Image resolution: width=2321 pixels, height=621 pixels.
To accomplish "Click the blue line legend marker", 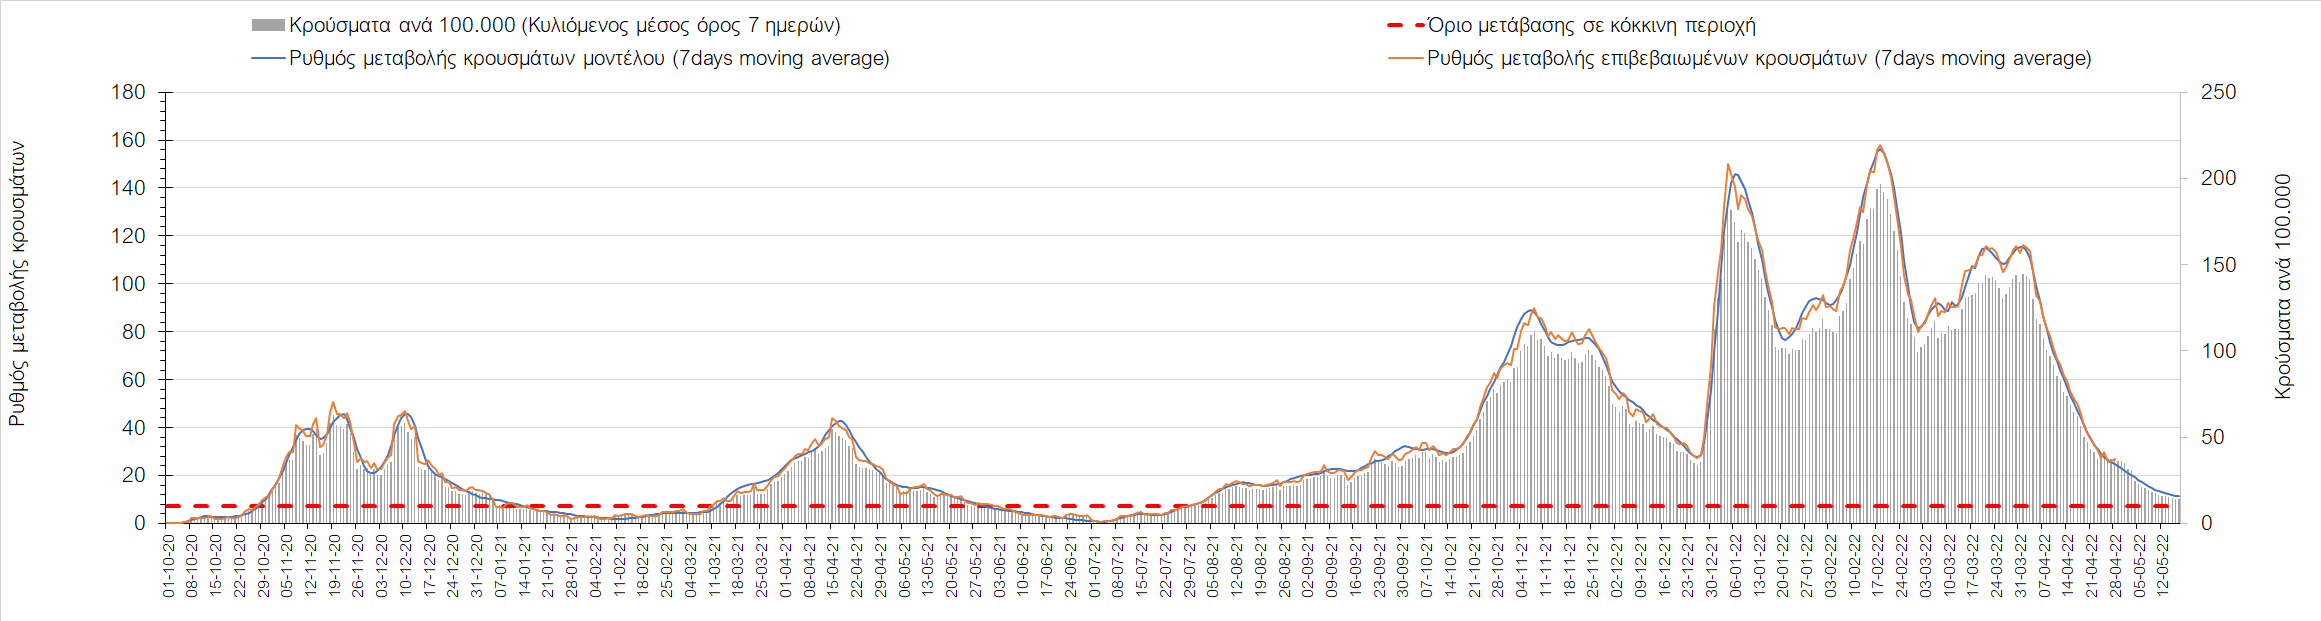I will pyautogui.click(x=268, y=59).
